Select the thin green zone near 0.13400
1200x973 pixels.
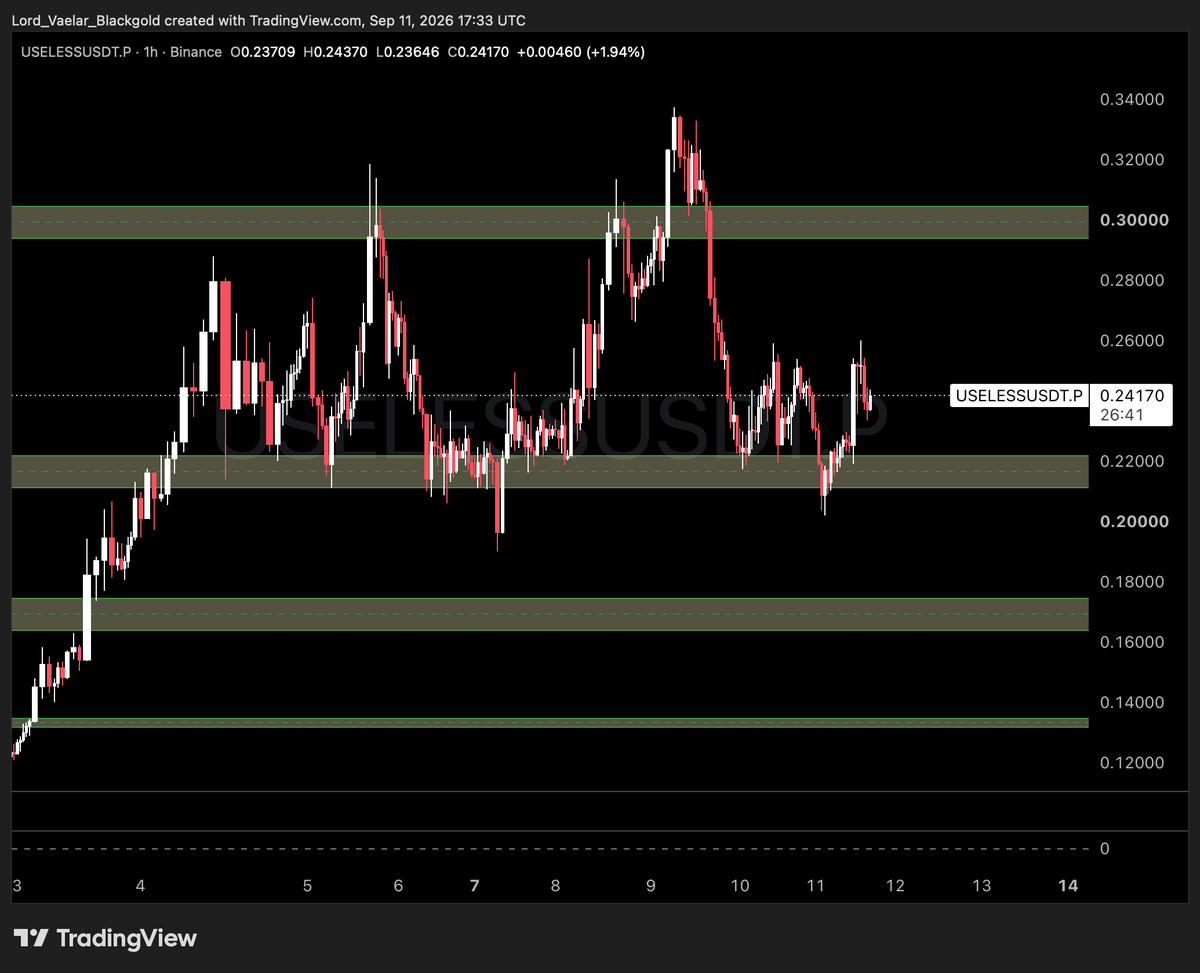(550, 722)
